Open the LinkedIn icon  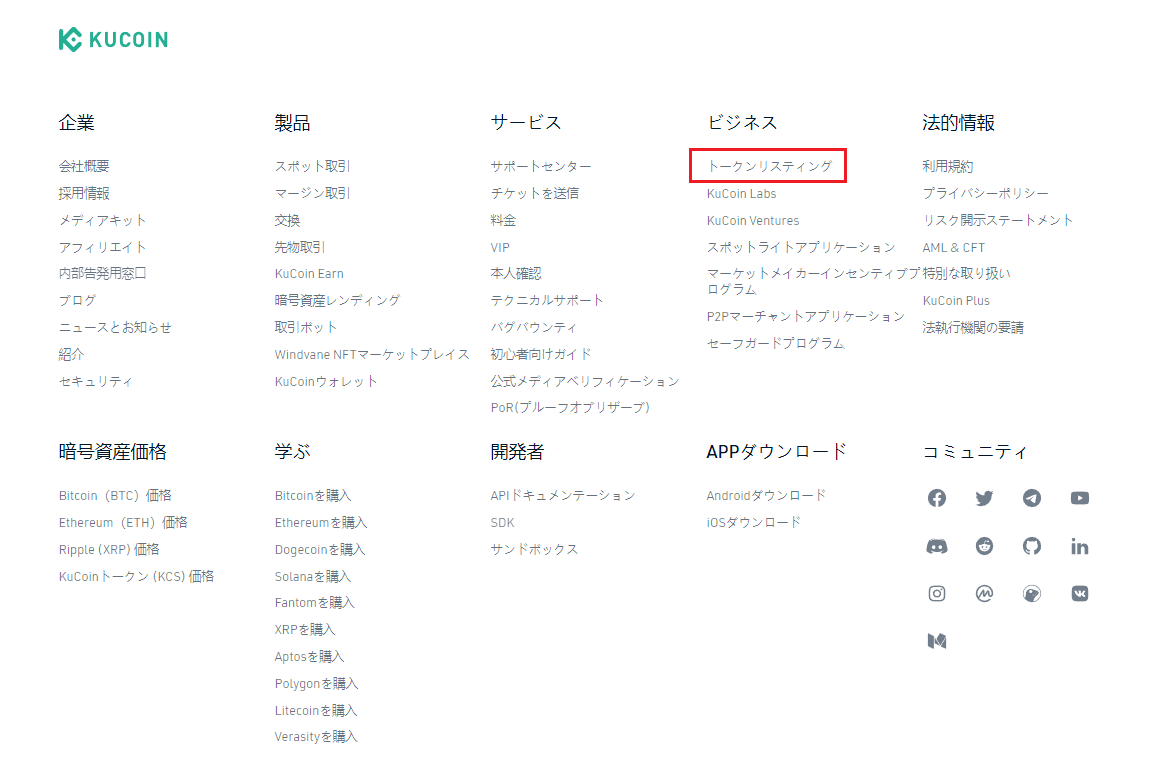pyautogui.click(x=1079, y=546)
